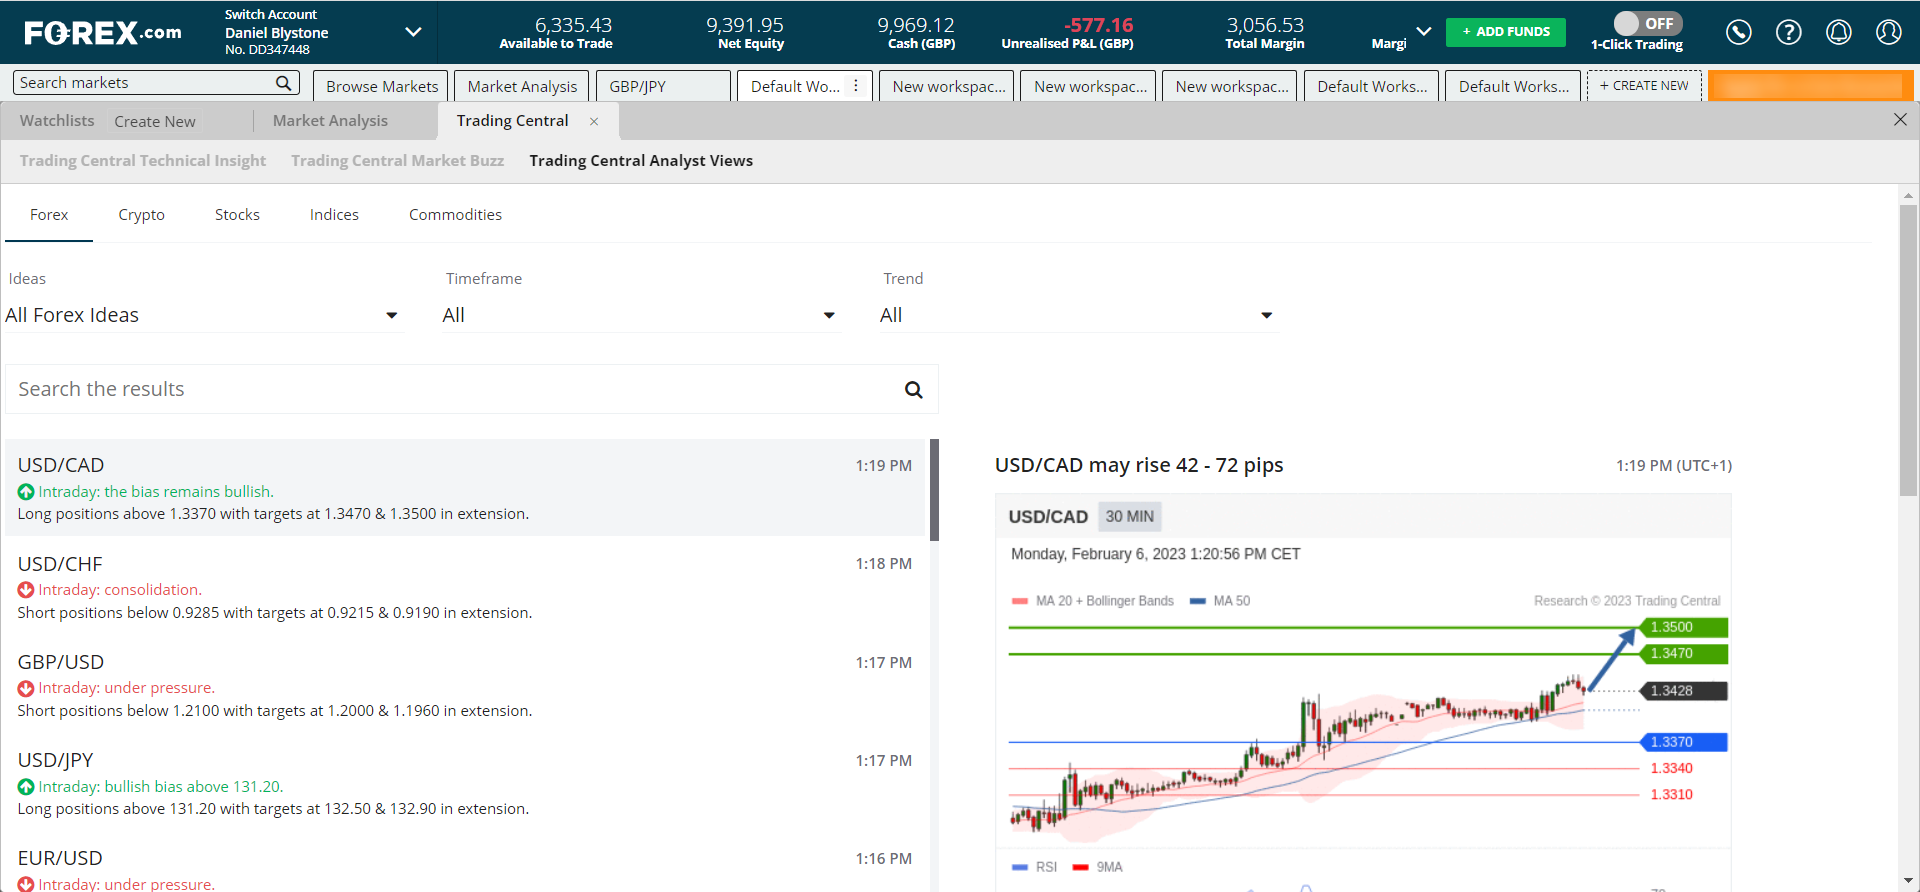The width and height of the screenshot is (1920, 892).
Task: Click the orange button at top right
Action: [1811, 86]
